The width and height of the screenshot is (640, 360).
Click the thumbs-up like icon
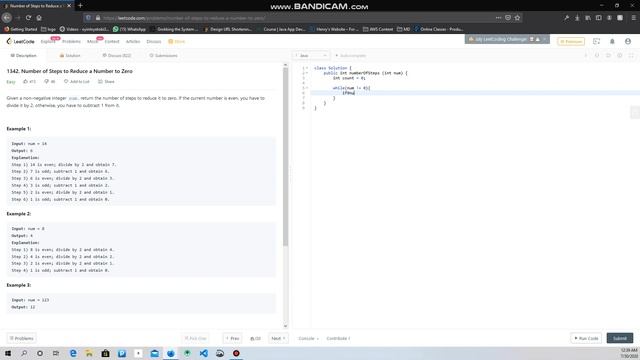[26, 82]
